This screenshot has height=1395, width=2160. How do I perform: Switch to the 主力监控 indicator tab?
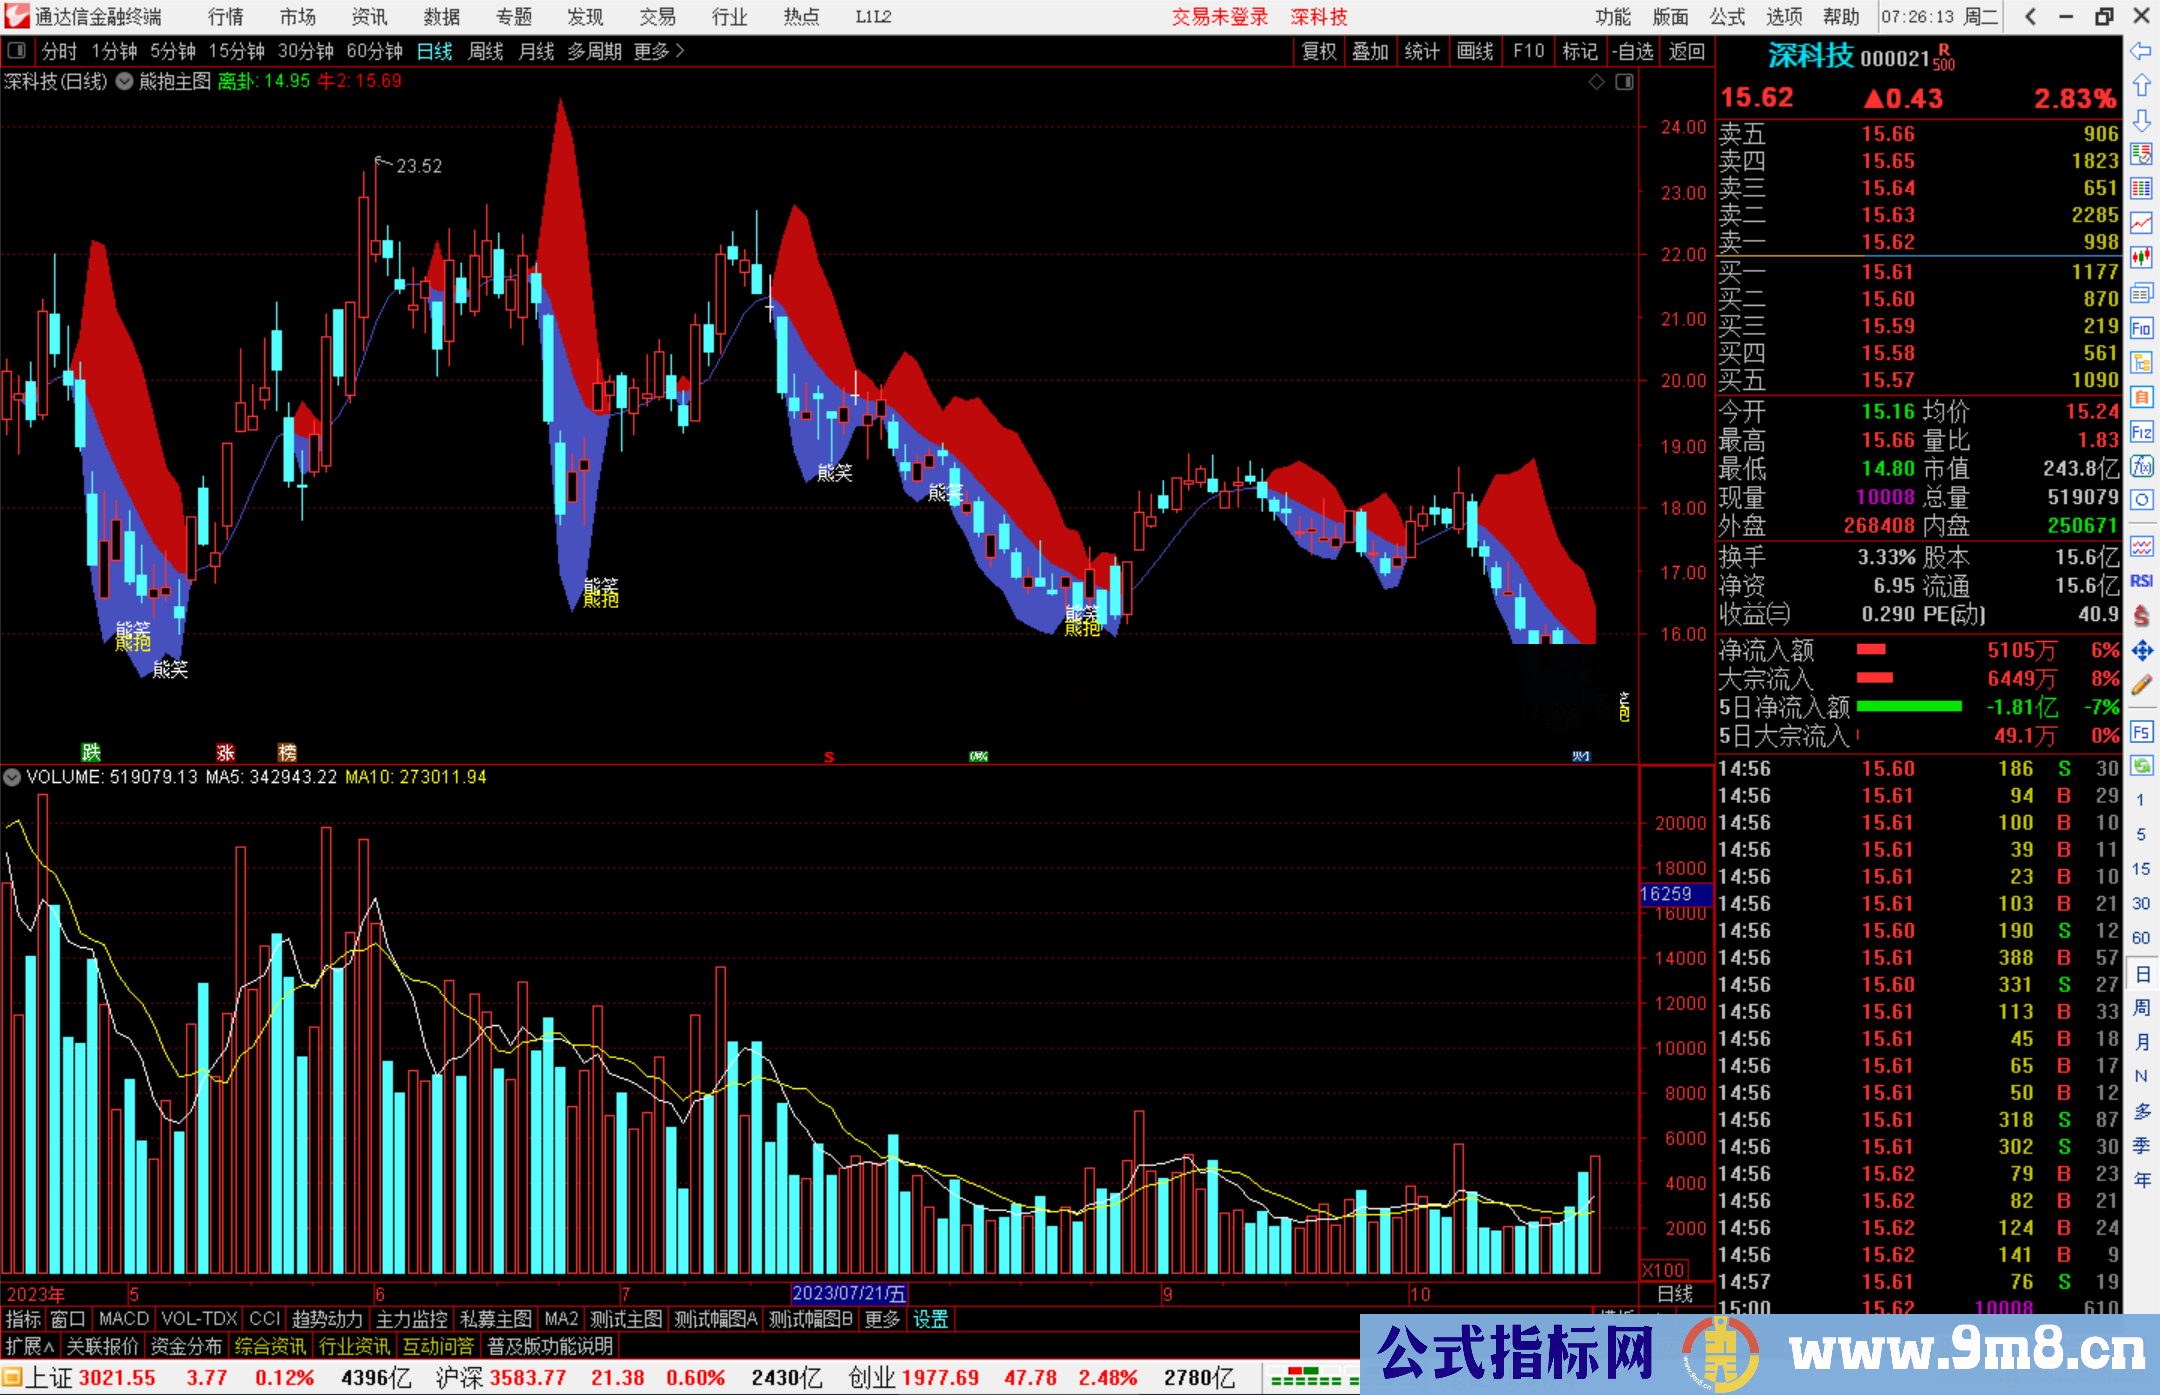tap(411, 1319)
